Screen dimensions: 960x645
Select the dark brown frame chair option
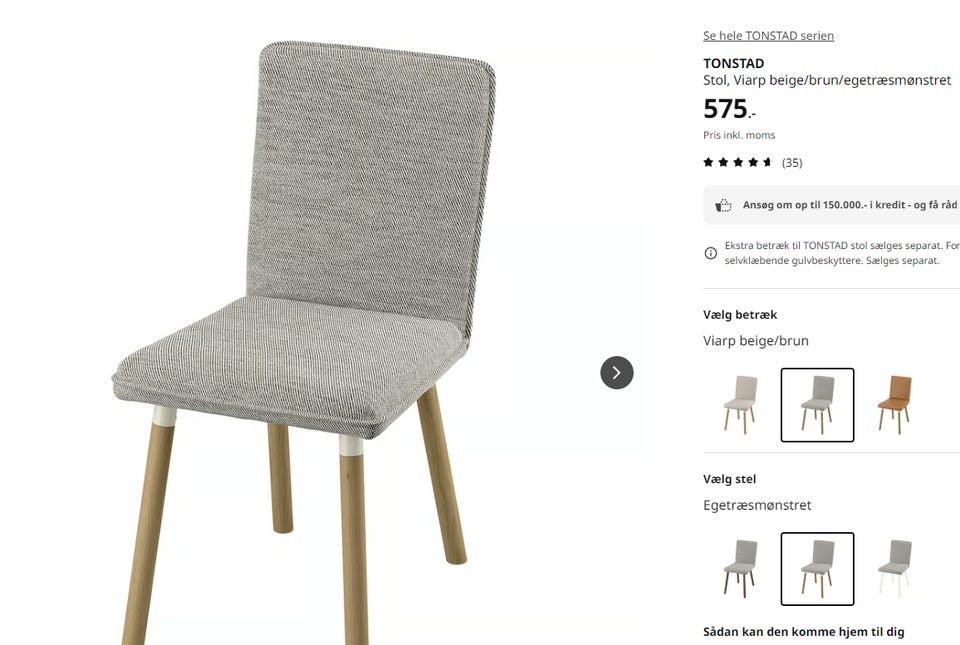click(740, 569)
